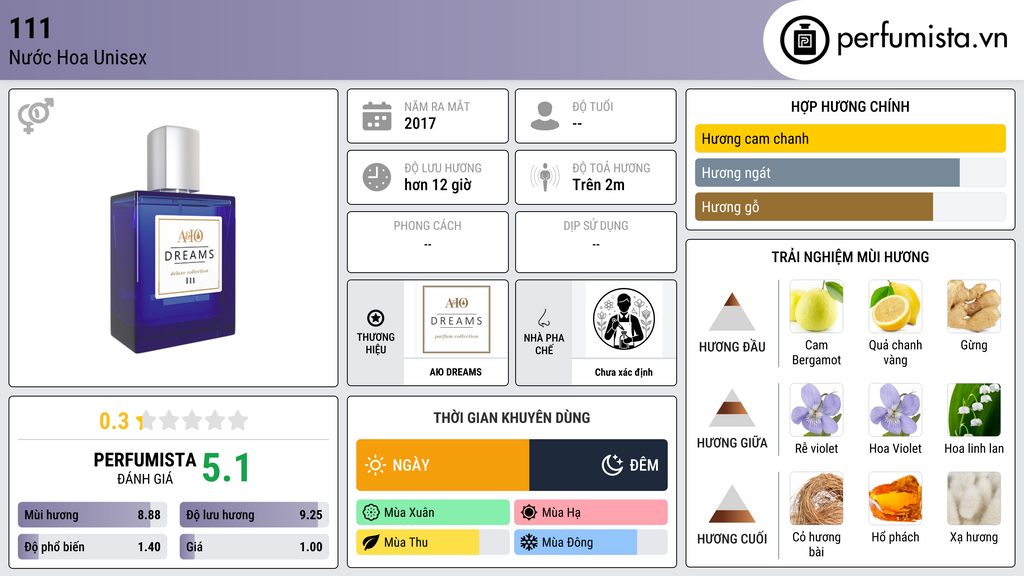This screenshot has width=1024, height=576.
Task: Select the Đêm nighttime segment
Action: (x=598, y=465)
